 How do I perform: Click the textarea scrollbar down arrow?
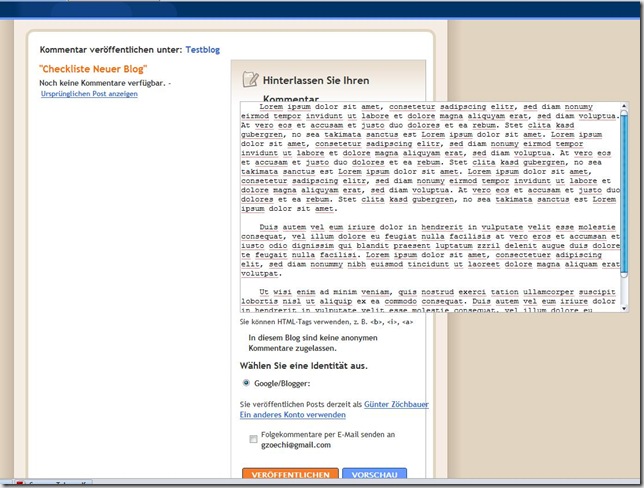[x=624, y=308]
